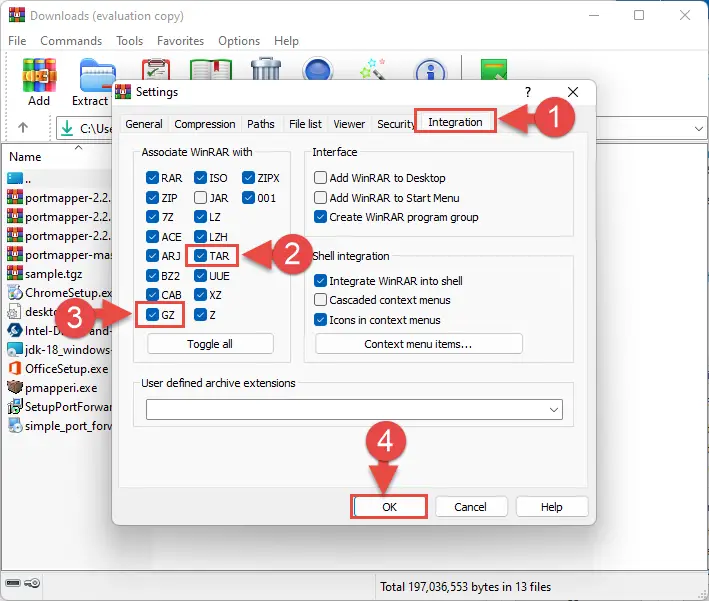Toggle the ISO association checkbox
This screenshot has height=601, width=709.
point(200,178)
